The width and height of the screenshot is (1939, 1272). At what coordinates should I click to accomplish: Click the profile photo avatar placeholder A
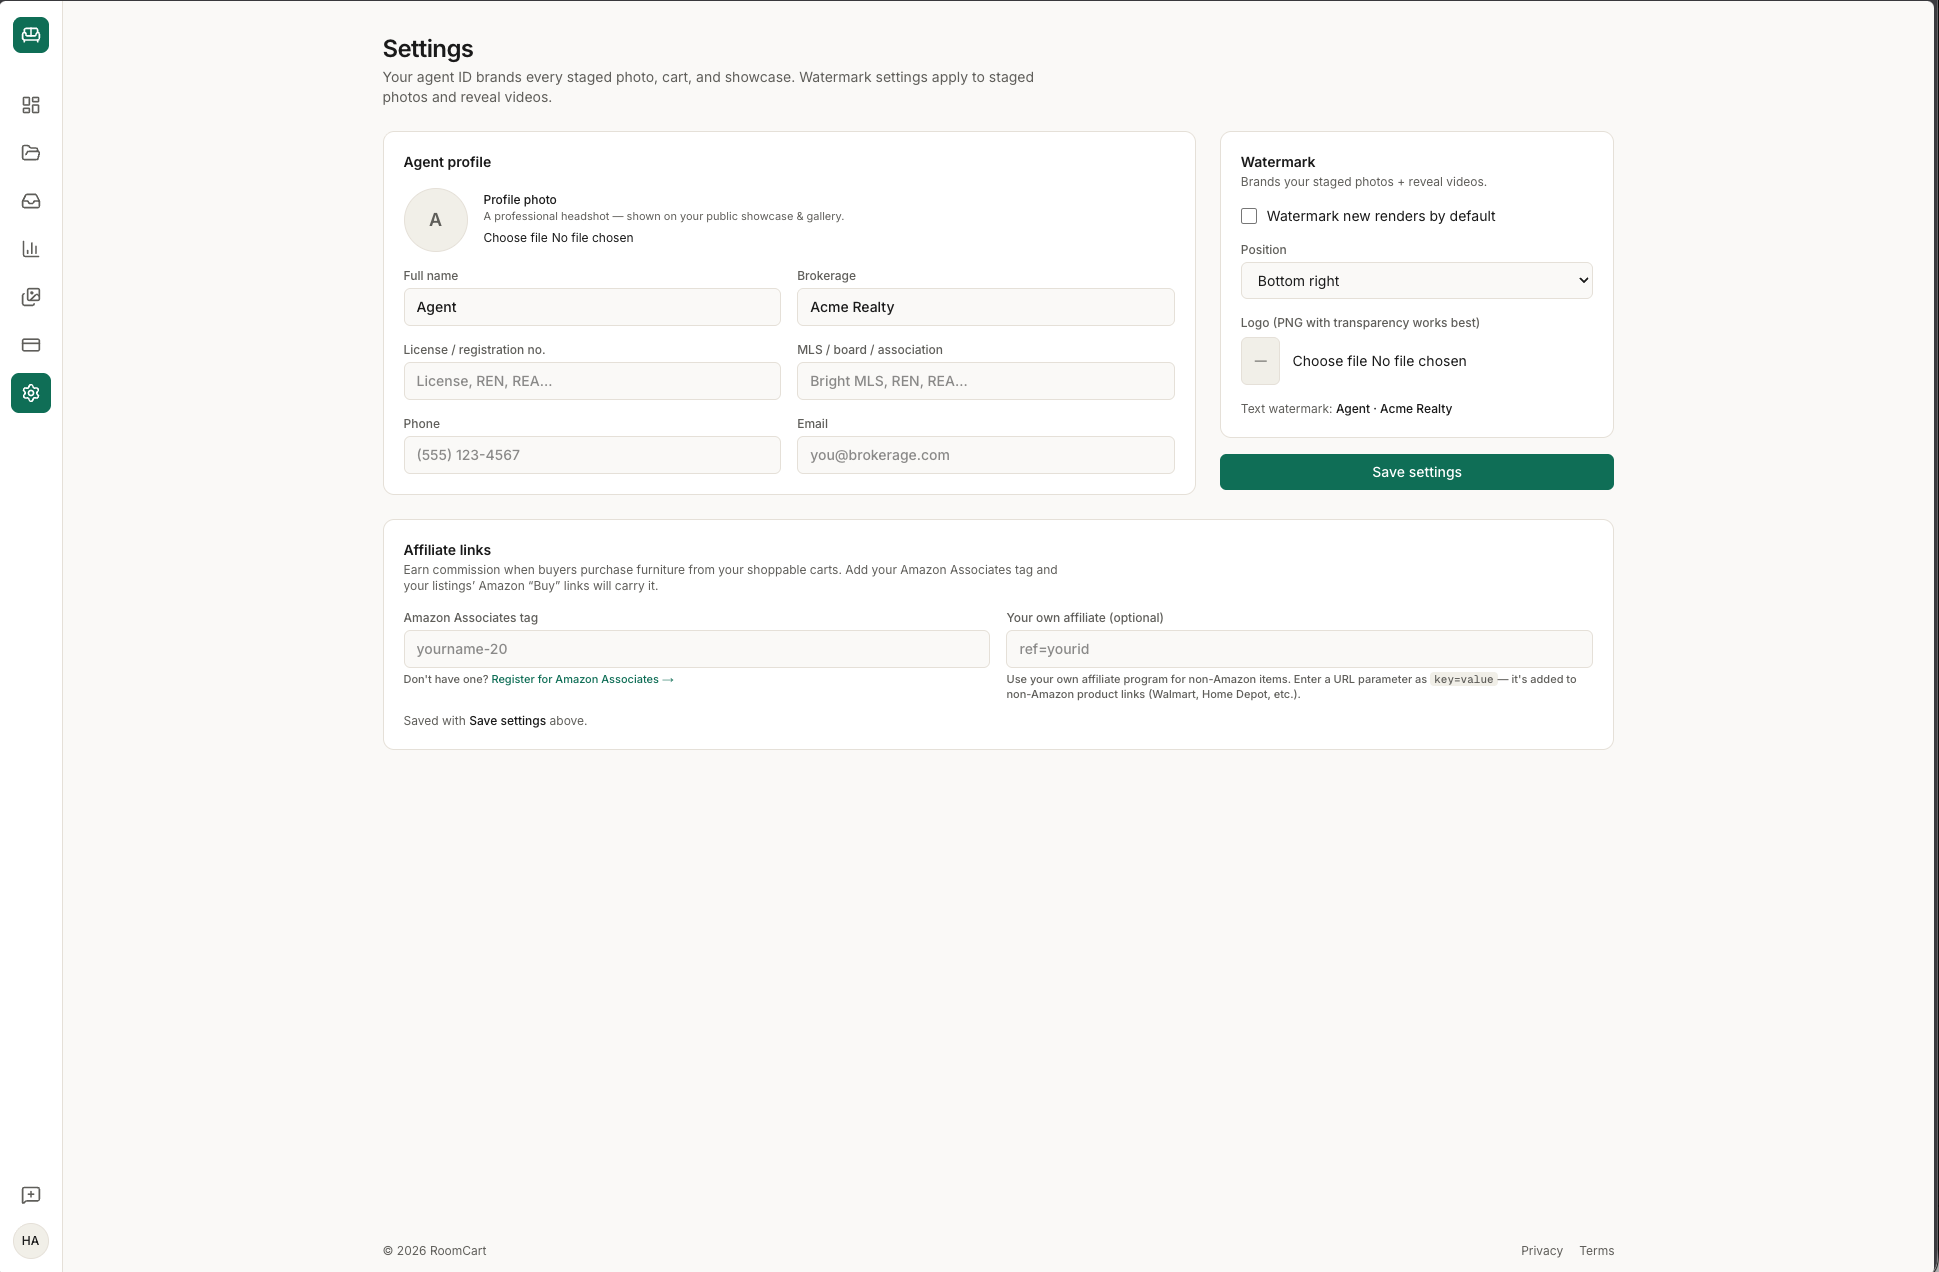tap(435, 220)
